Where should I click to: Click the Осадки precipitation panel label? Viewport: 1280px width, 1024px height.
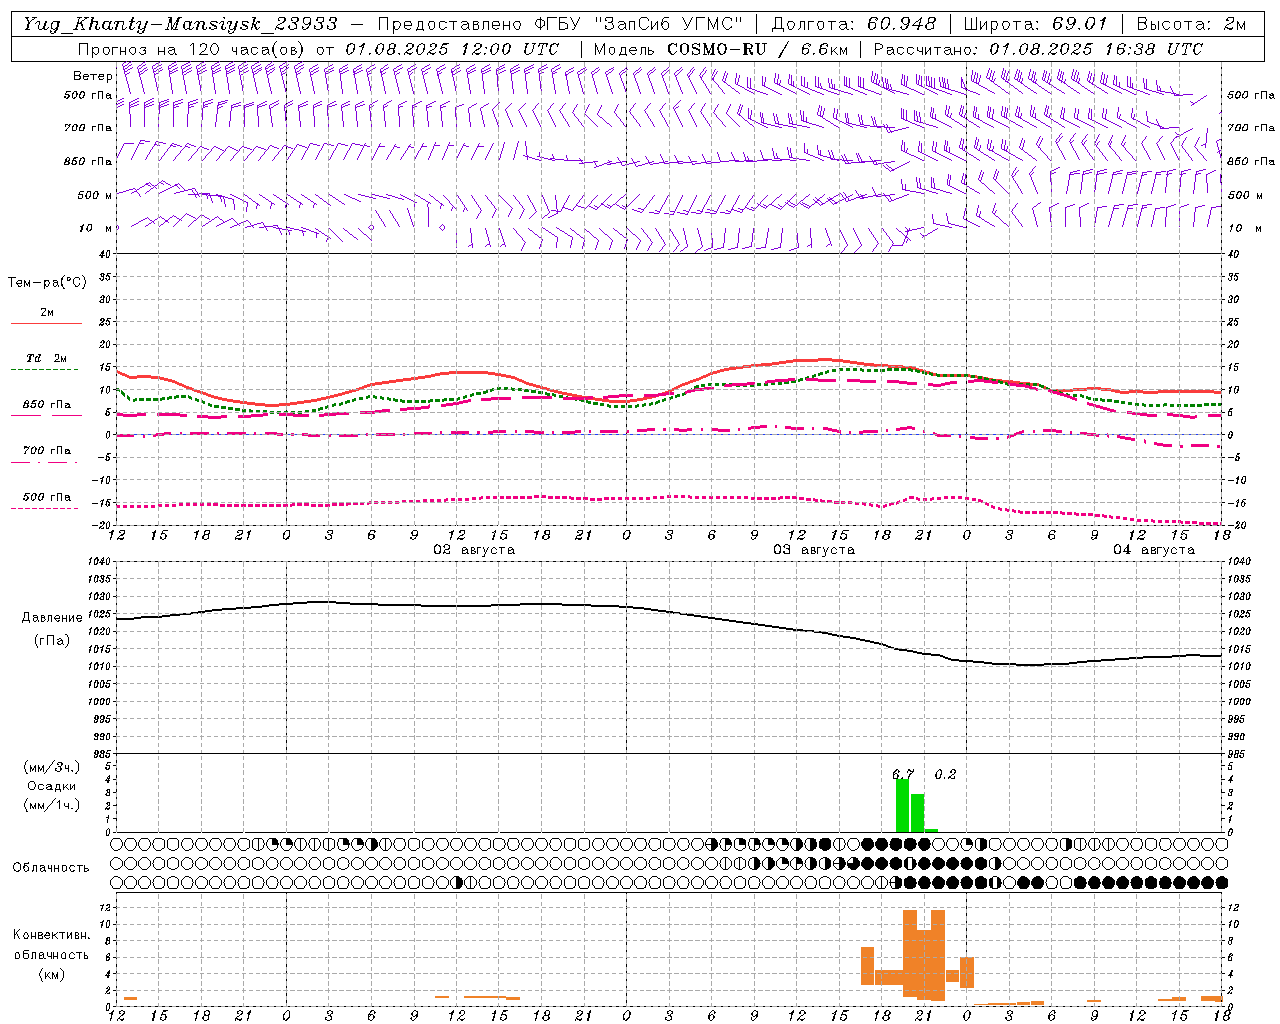pyautogui.click(x=52, y=786)
